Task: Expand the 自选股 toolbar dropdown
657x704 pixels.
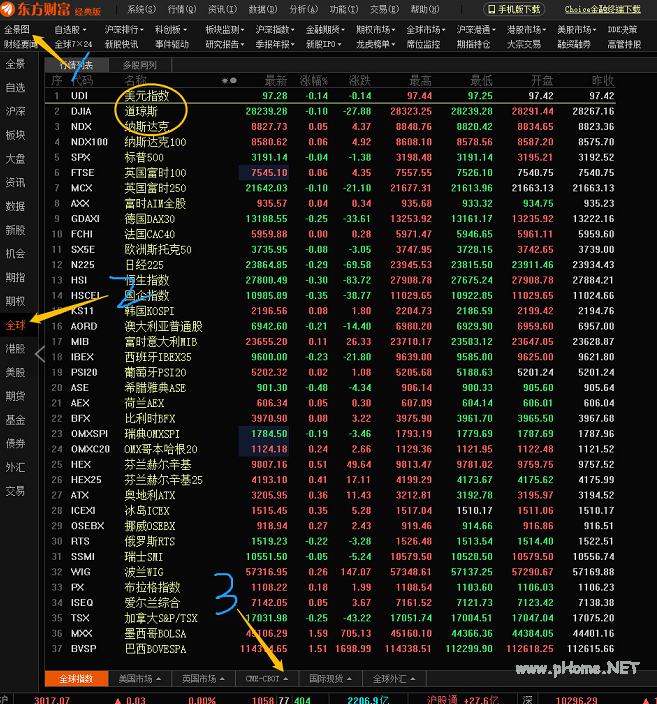Action: point(70,30)
